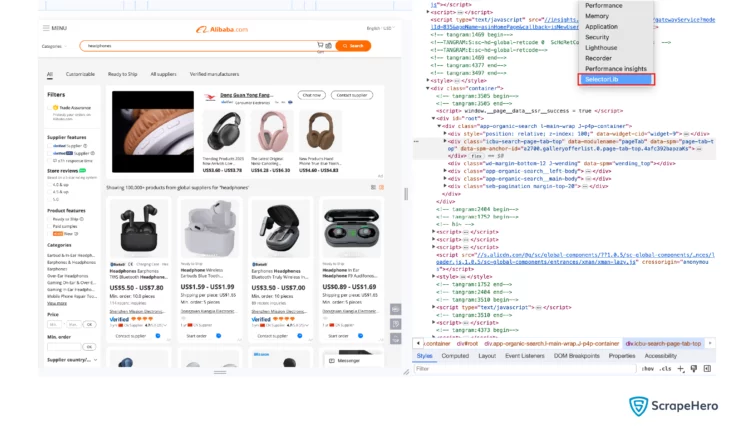Check the Paid samples filter
Screen dimensions: 744x437
pos(49,226)
